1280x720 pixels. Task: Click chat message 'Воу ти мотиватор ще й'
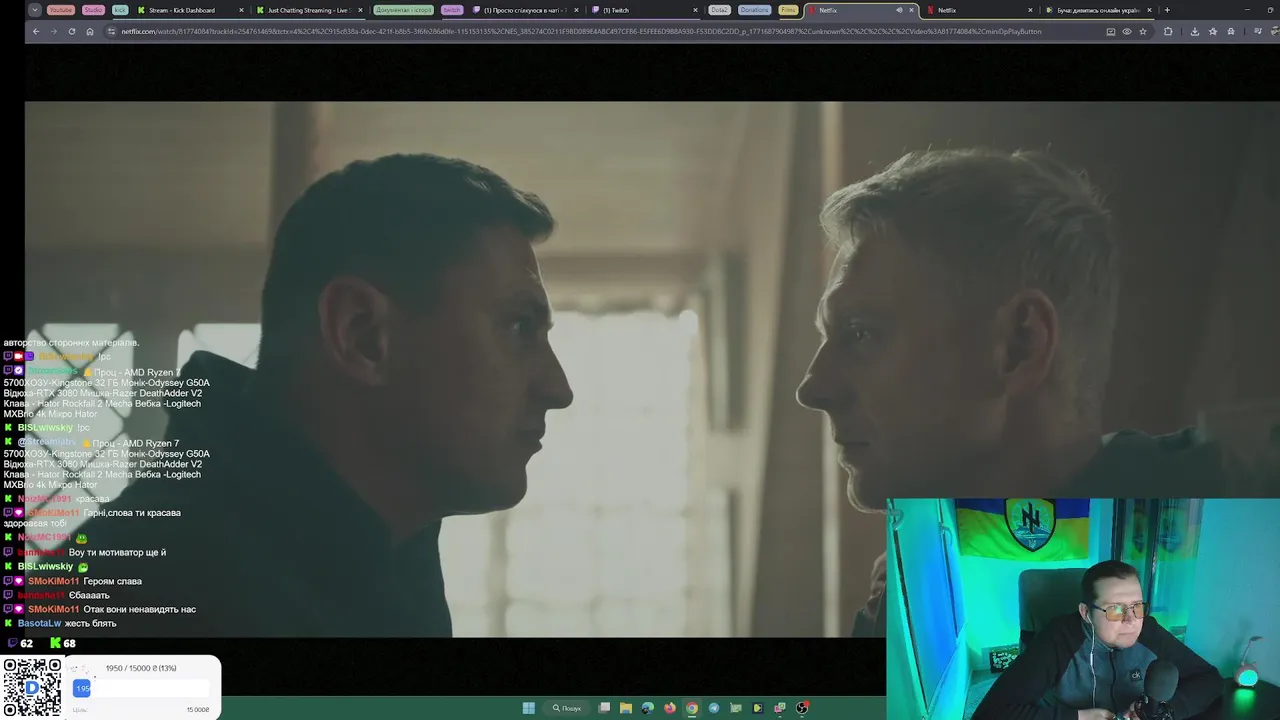coord(117,552)
